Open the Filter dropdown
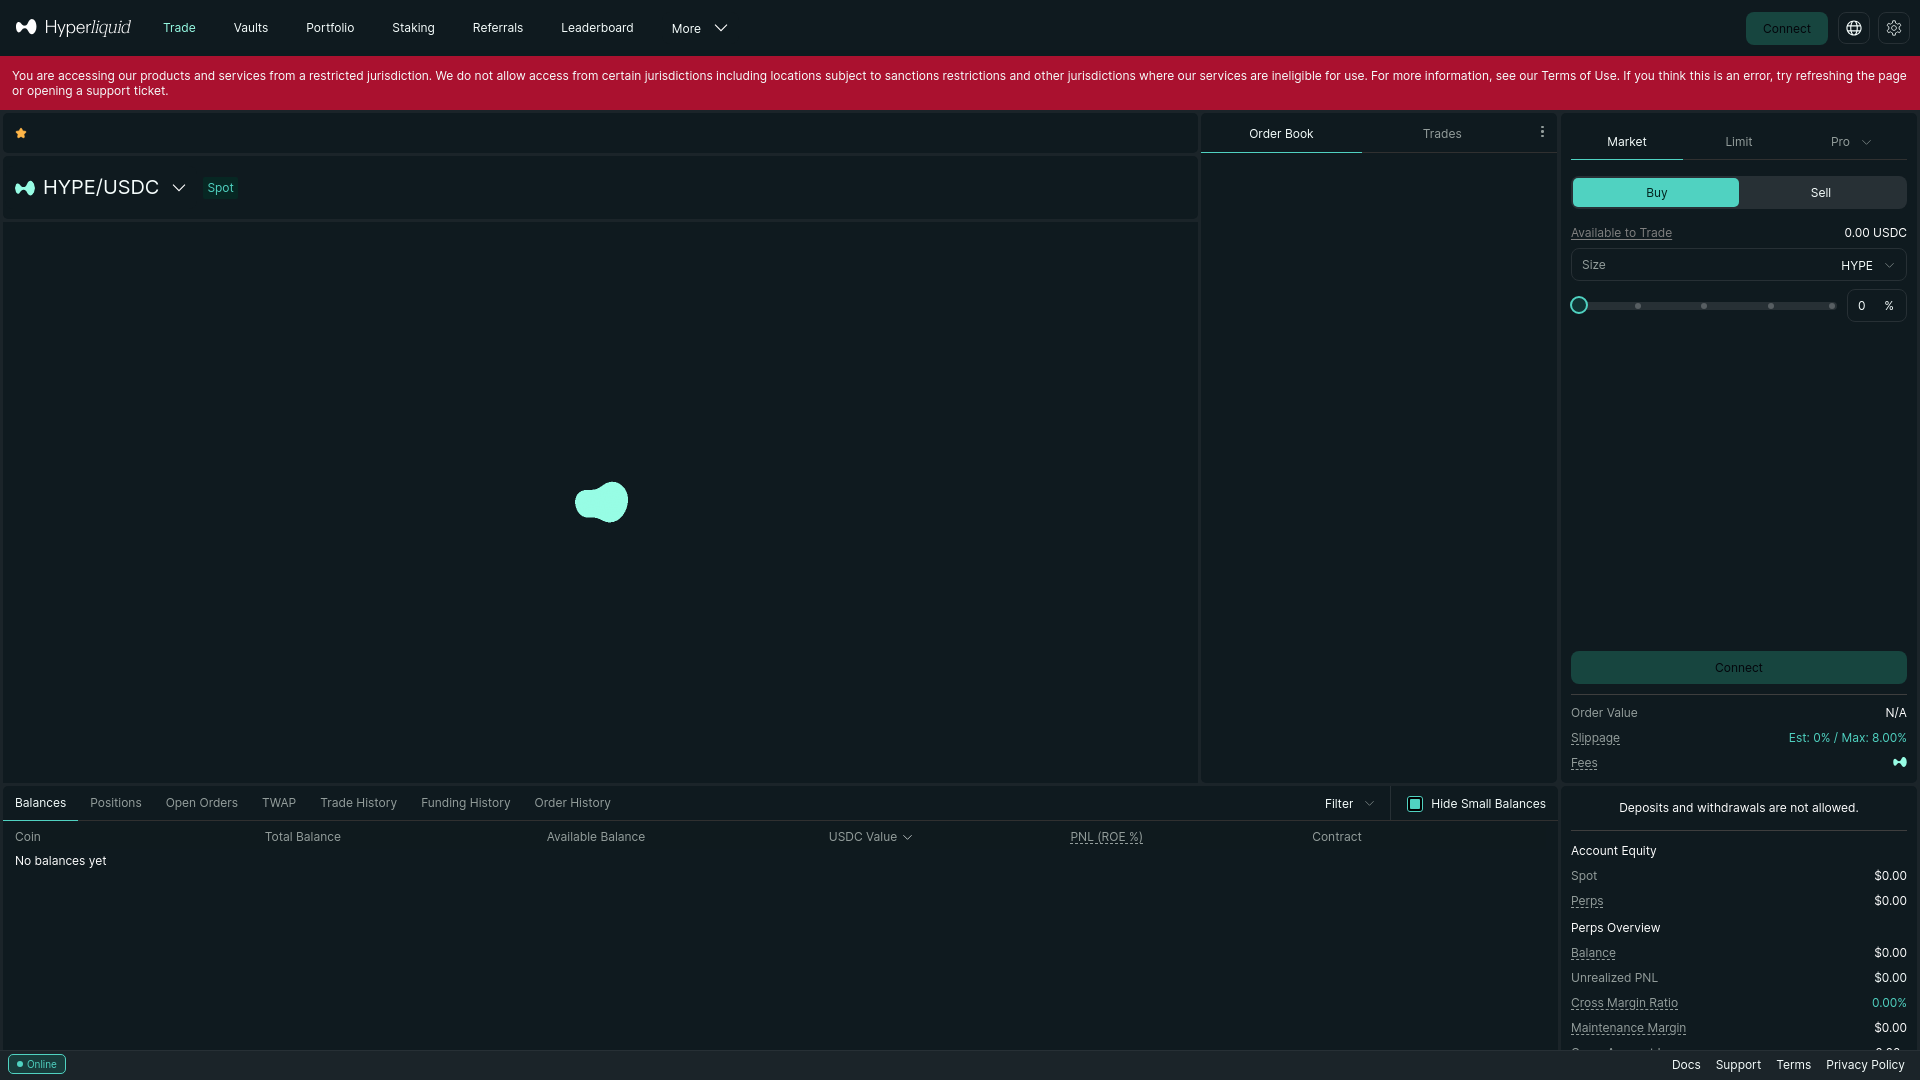Image resolution: width=1920 pixels, height=1080 pixels. pos(1349,804)
